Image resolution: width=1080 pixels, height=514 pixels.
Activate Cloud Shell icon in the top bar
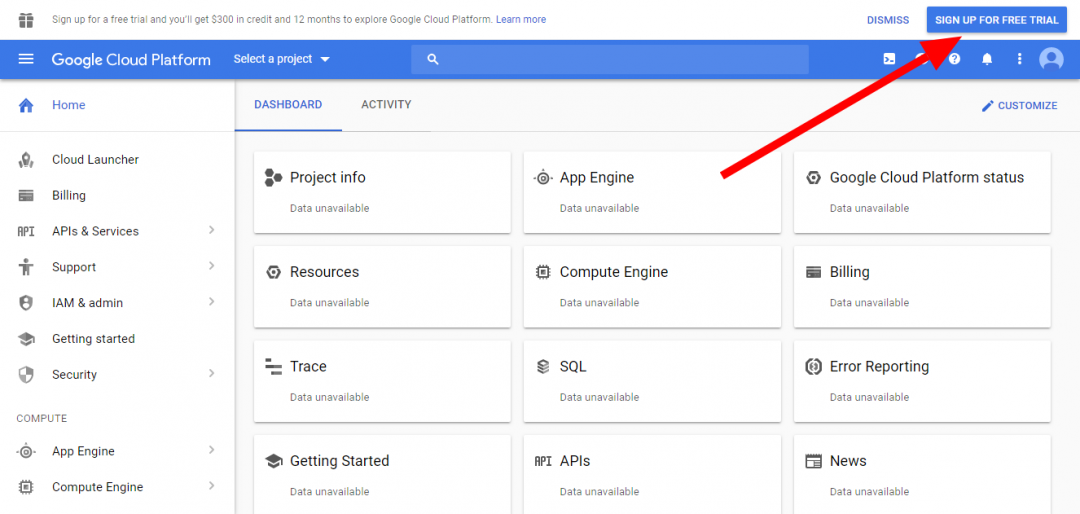pos(889,59)
